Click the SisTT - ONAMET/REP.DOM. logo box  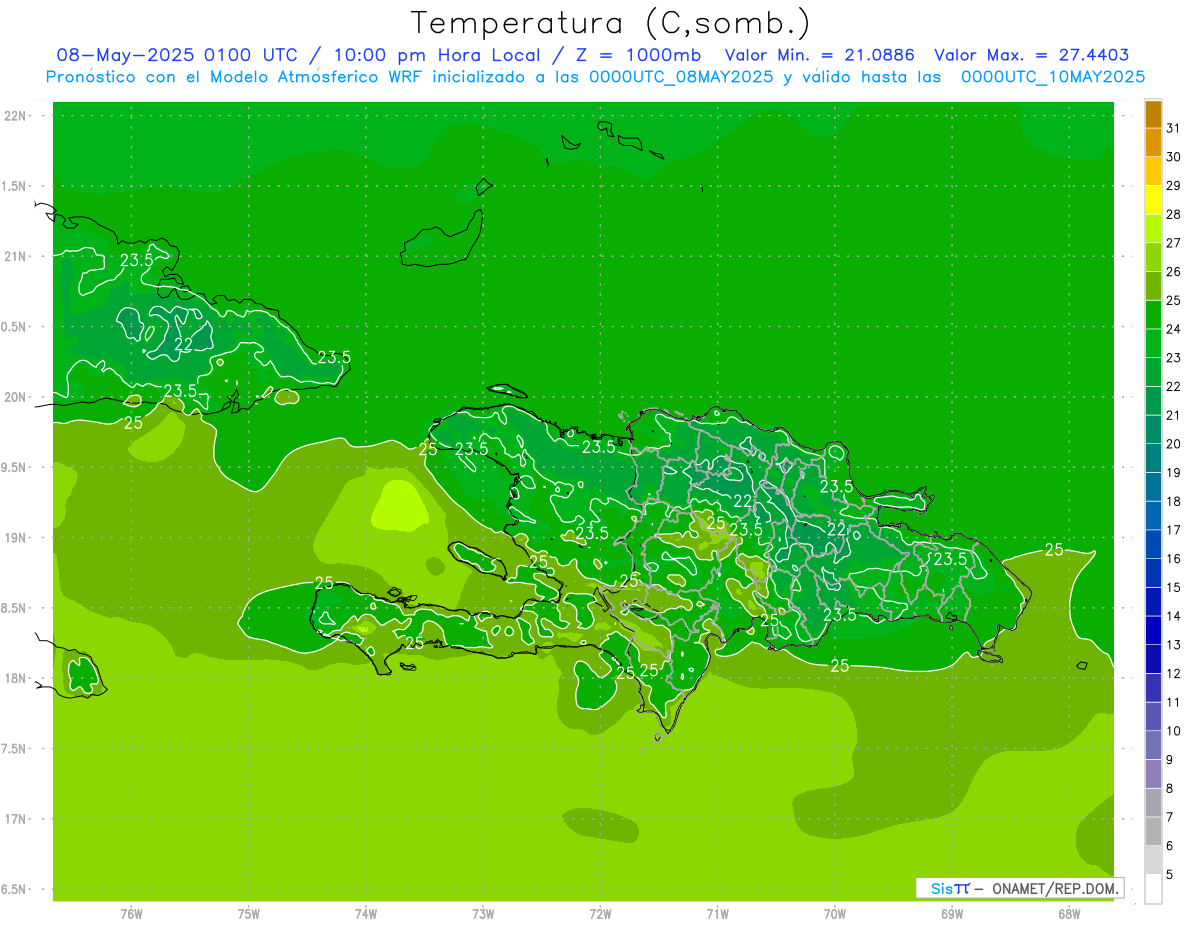(1020, 888)
